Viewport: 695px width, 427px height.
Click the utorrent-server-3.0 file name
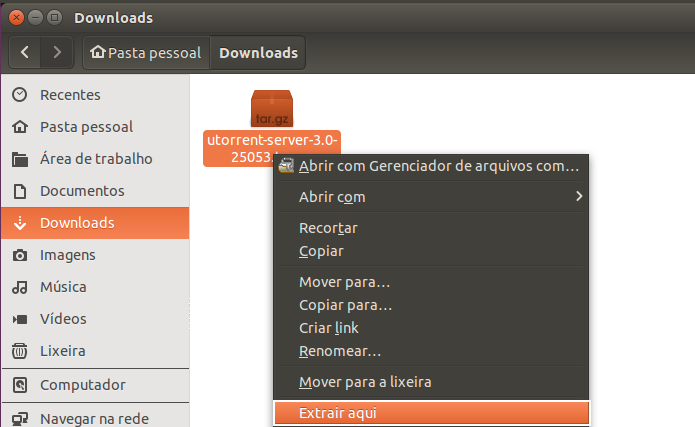tap(272, 149)
